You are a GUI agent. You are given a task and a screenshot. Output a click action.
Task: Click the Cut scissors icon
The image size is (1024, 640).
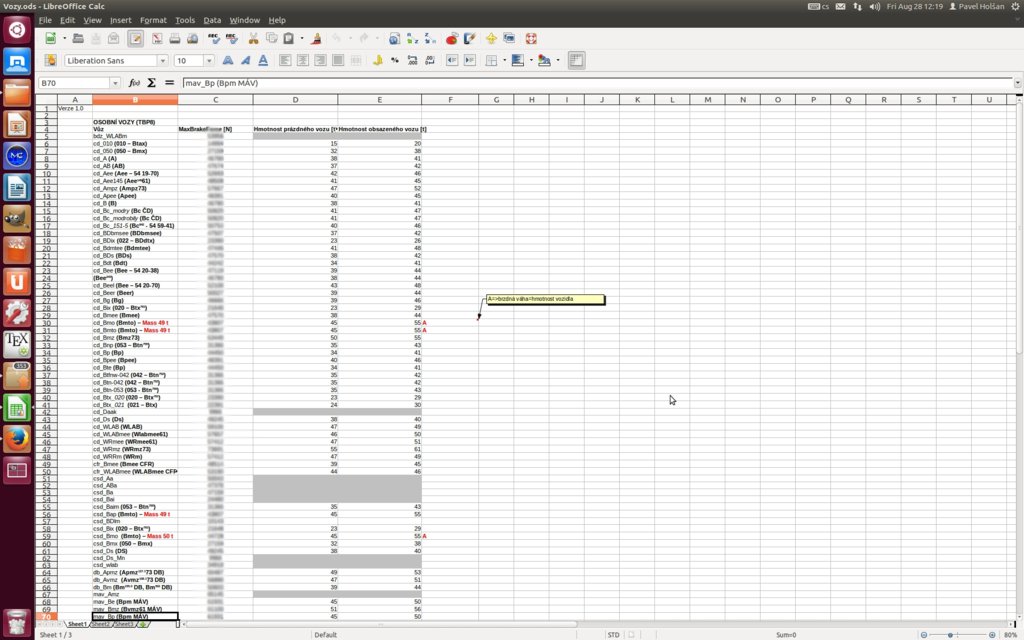253,39
